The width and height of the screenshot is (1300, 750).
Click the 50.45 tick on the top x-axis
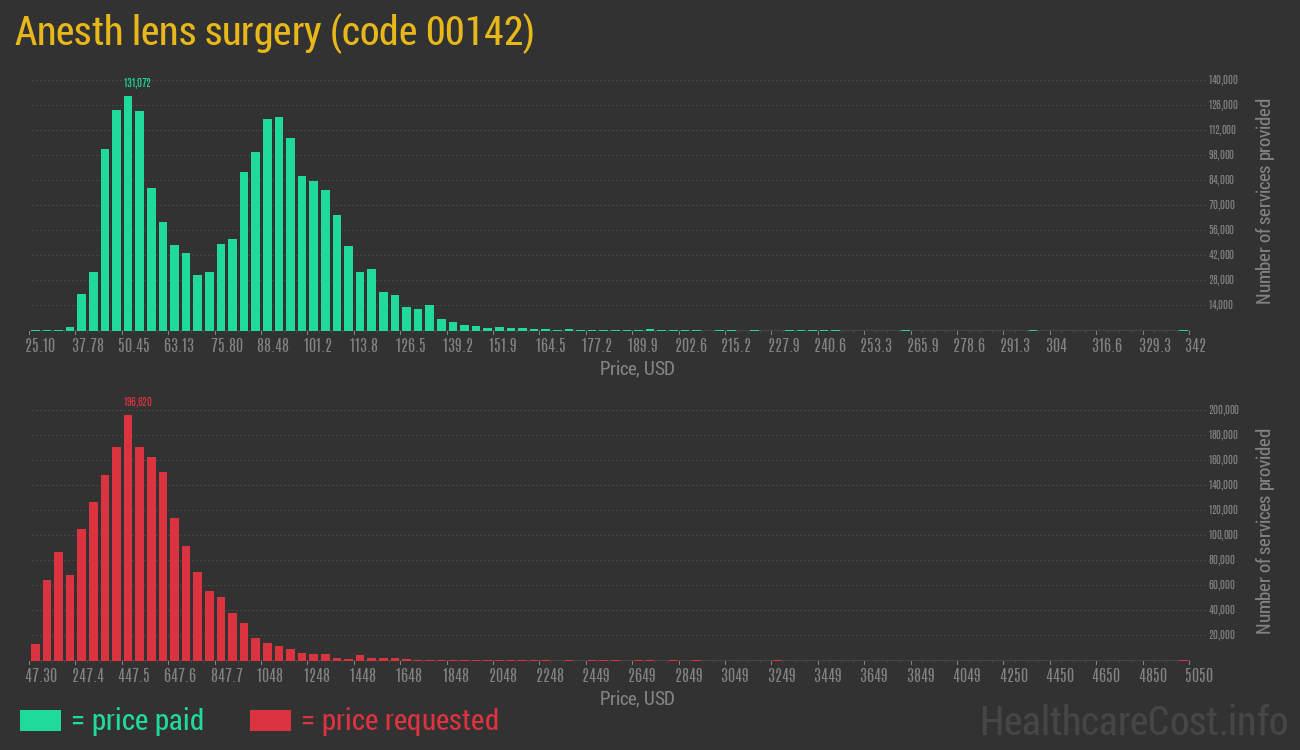pos(133,346)
